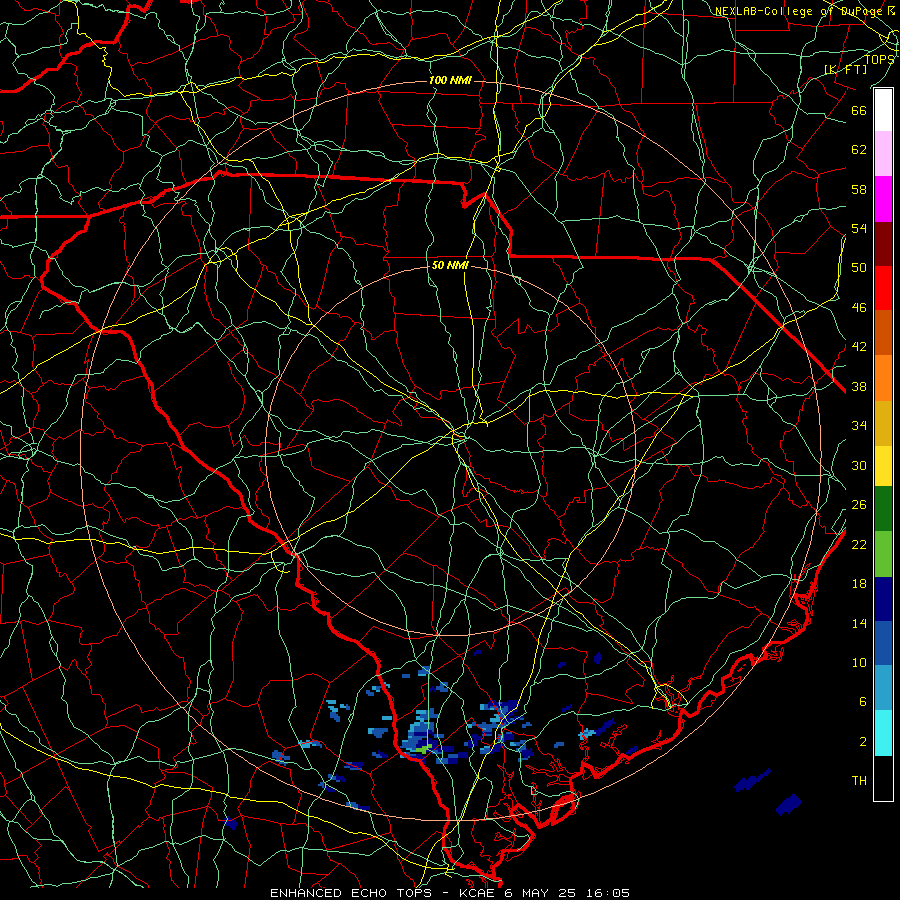Click the TH threshold label
The width and height of the screenshot is (900, 900).
point(859,781)
